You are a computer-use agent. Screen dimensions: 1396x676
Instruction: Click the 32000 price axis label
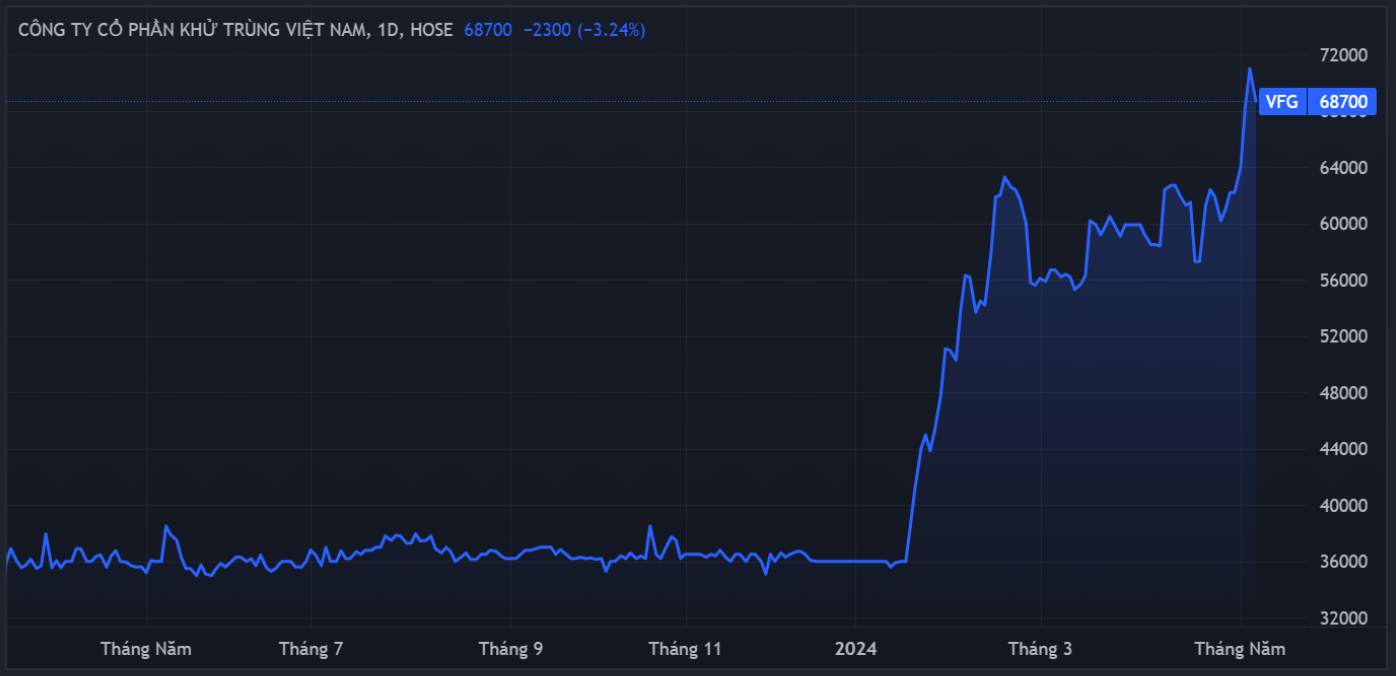point(1342,618)
